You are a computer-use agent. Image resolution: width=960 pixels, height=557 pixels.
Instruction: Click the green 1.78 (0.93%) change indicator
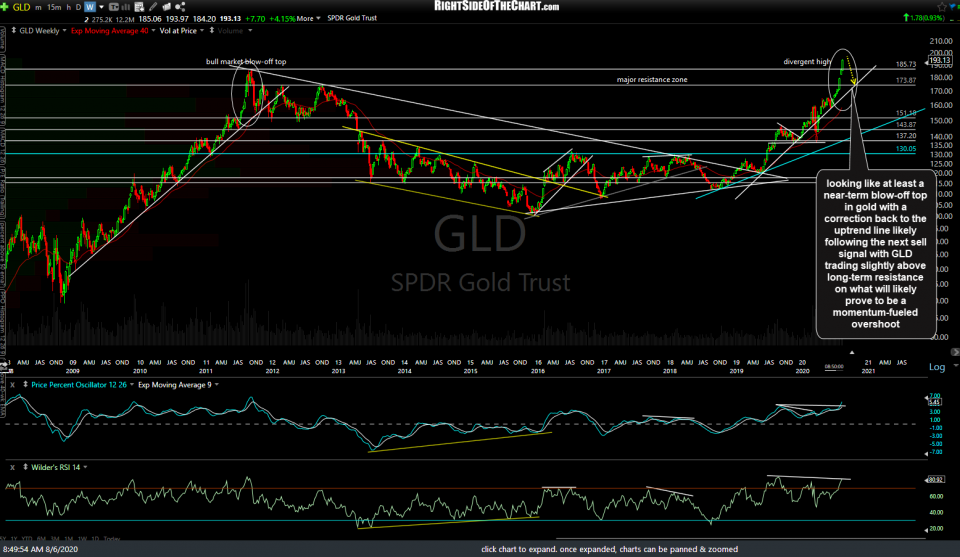click(x=924, y=18)
